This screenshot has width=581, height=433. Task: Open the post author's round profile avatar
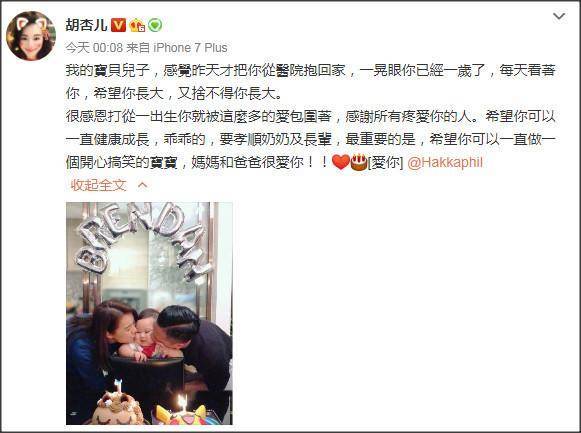click(x=31, y=36)
